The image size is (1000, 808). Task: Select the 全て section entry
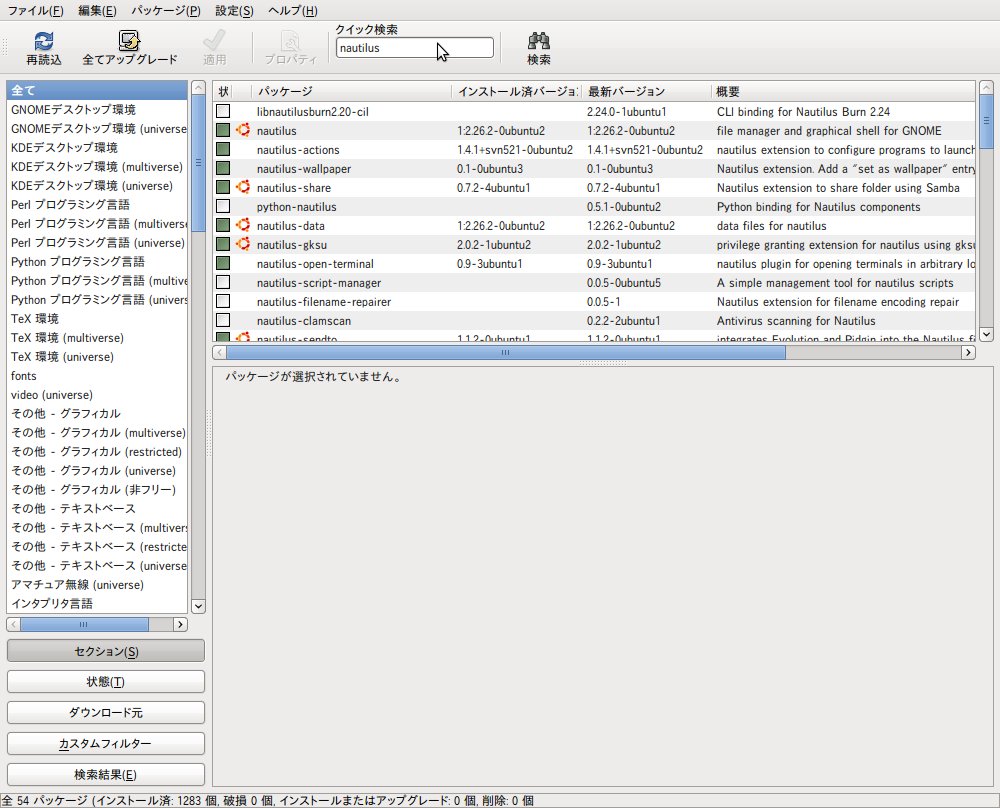coord(97,90)
